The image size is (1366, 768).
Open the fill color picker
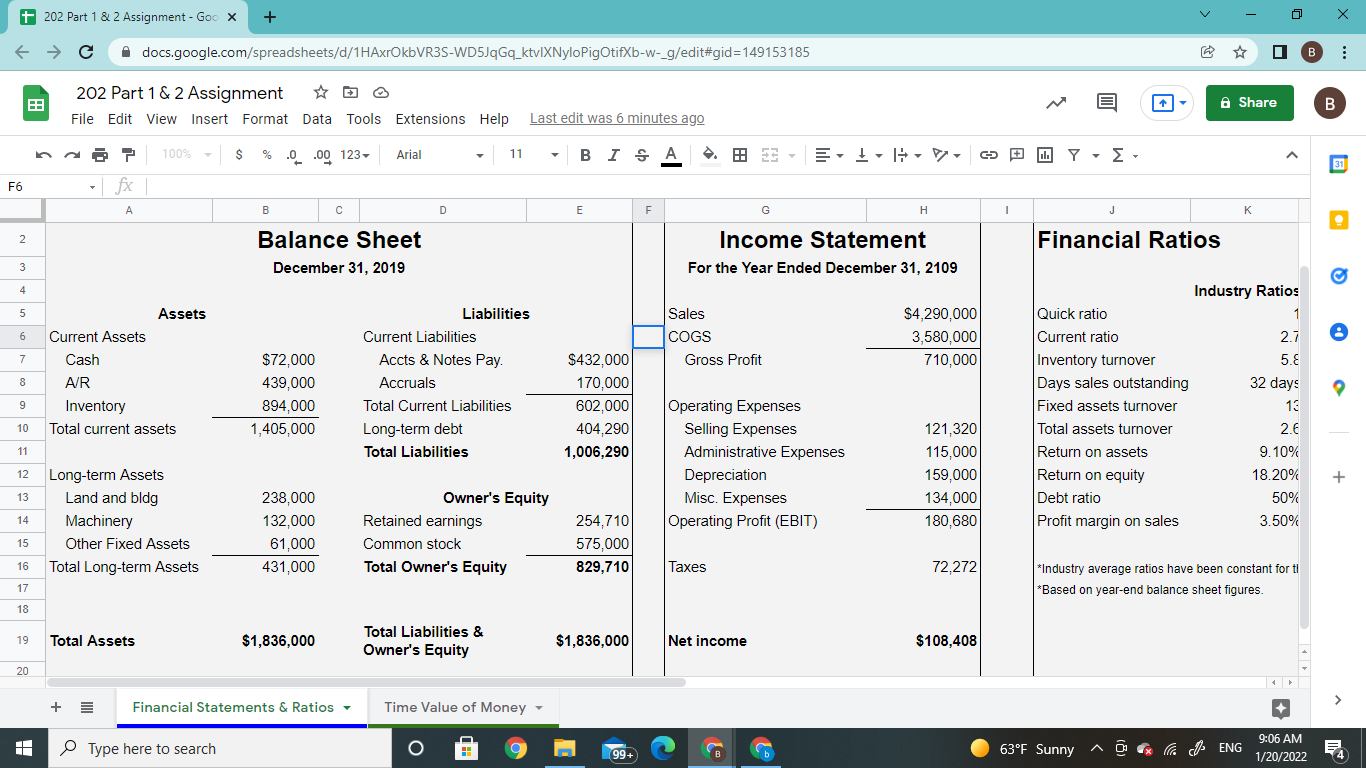point(710,155)
